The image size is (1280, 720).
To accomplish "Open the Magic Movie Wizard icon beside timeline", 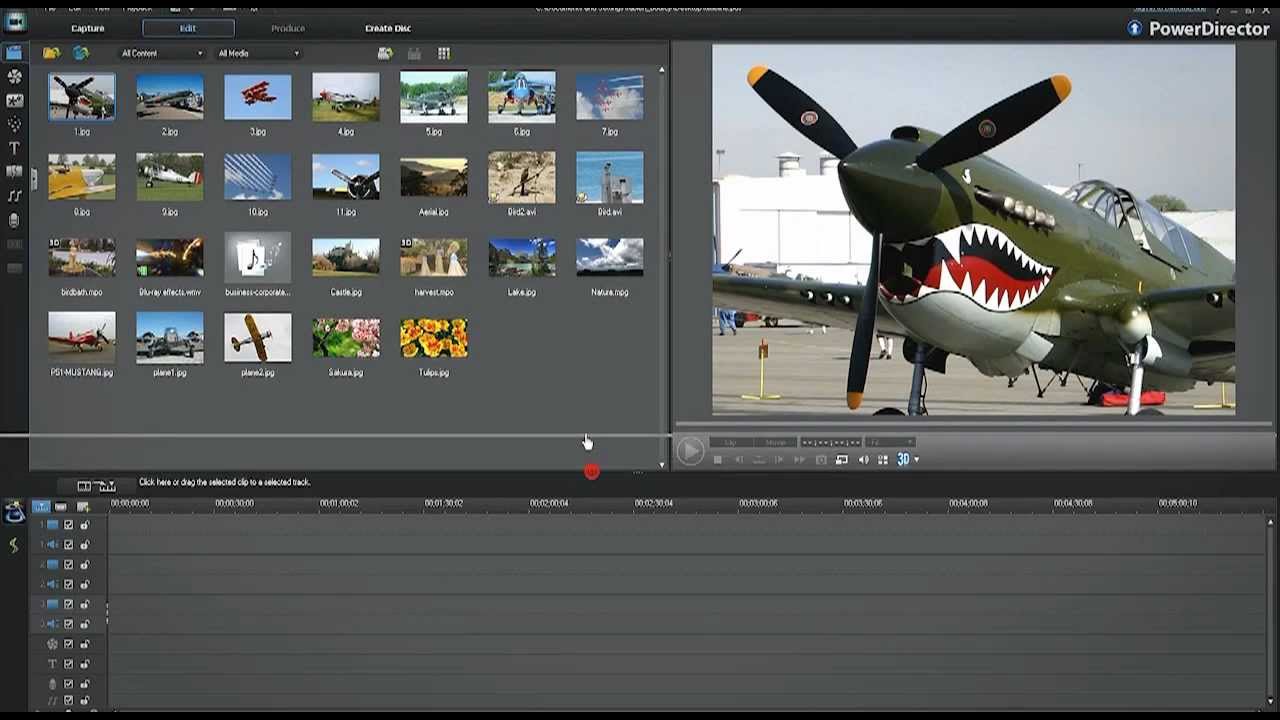I will (14, 513).
